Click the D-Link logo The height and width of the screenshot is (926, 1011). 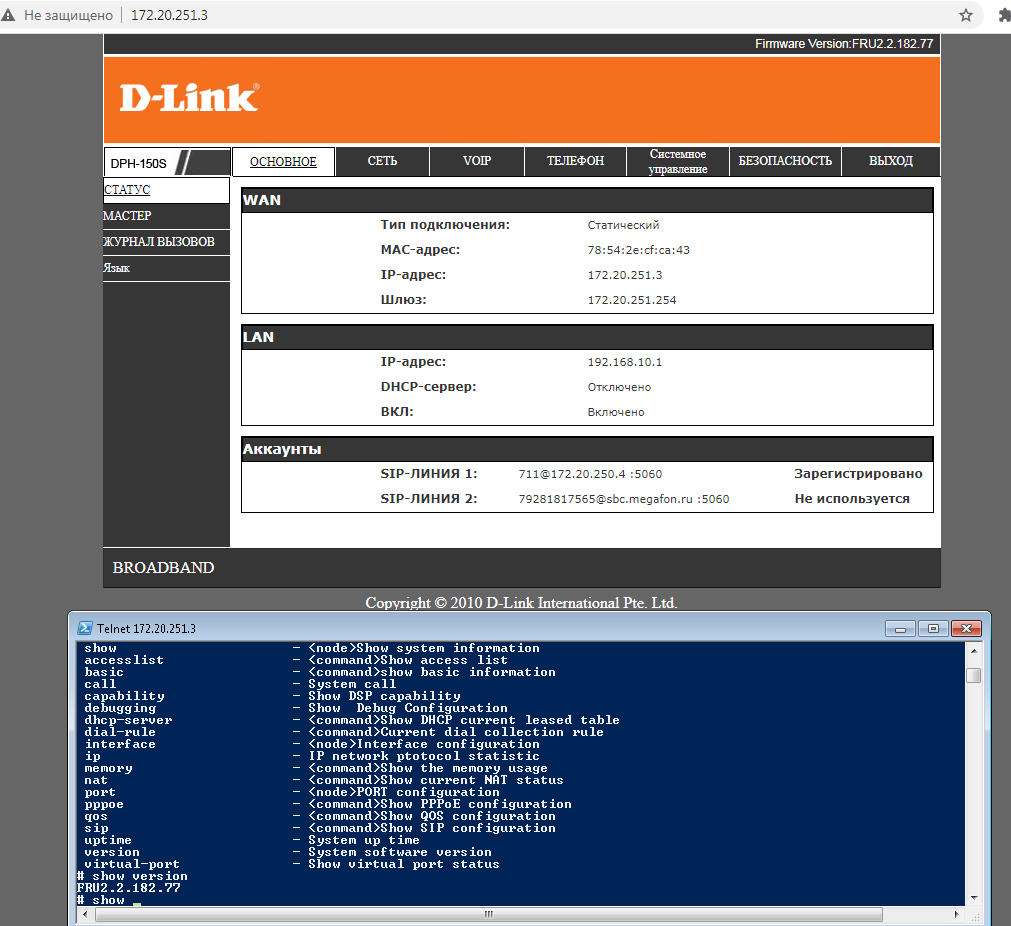[x=190, y=98]
